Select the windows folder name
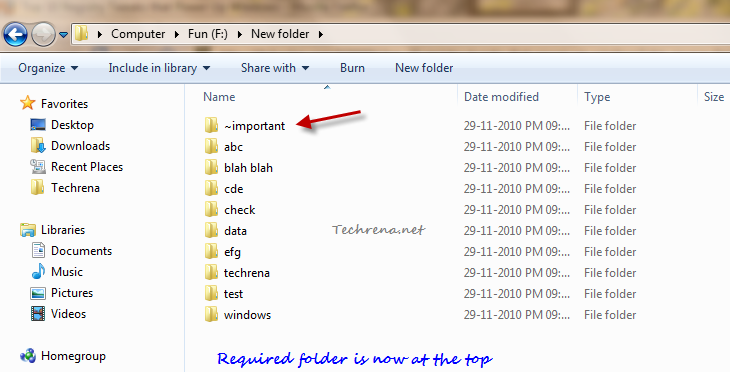 [x=247, y=315]
